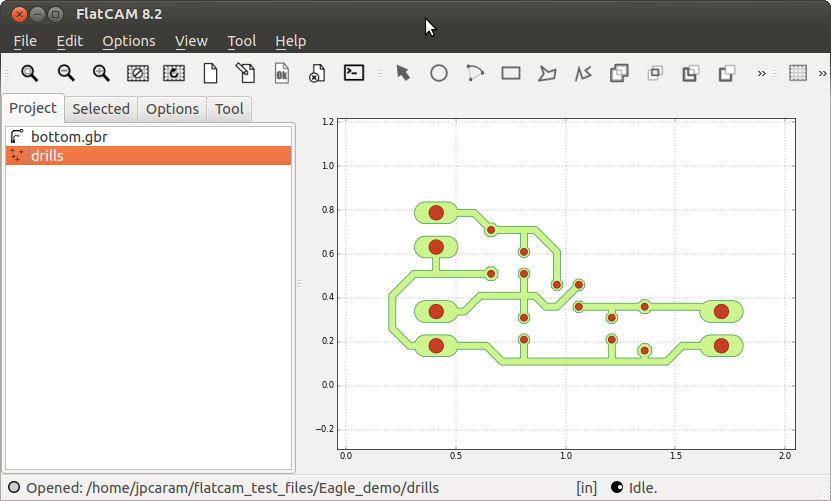Open the Tool menu
831x501 pixels.
click(x=241, y=41)
